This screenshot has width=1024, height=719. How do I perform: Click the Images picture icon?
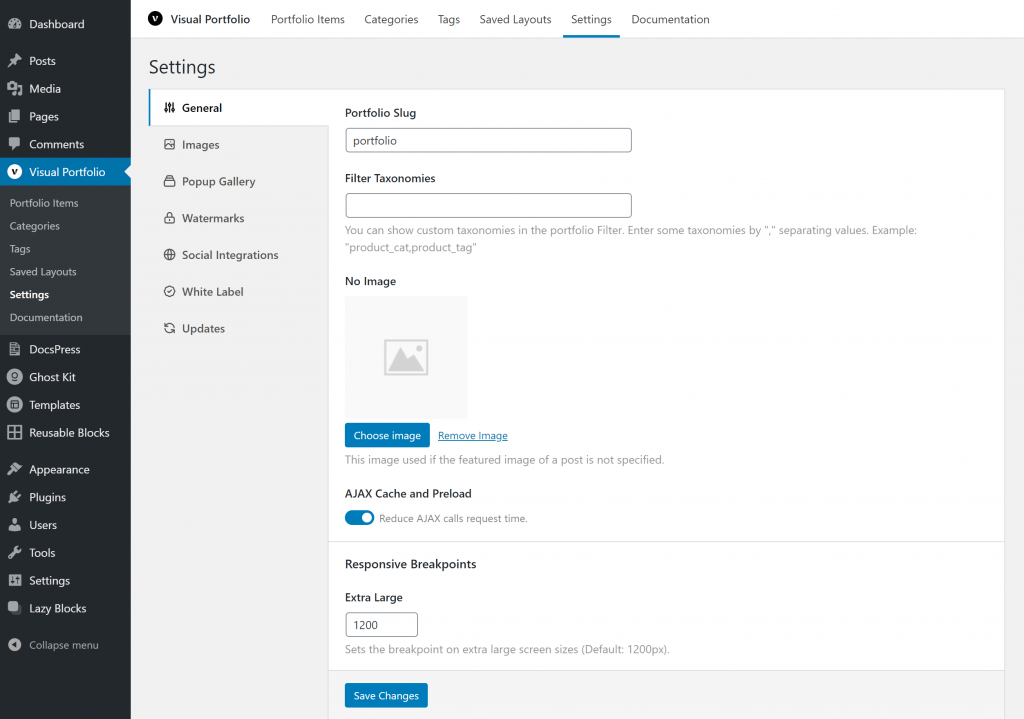click(169, 144)
